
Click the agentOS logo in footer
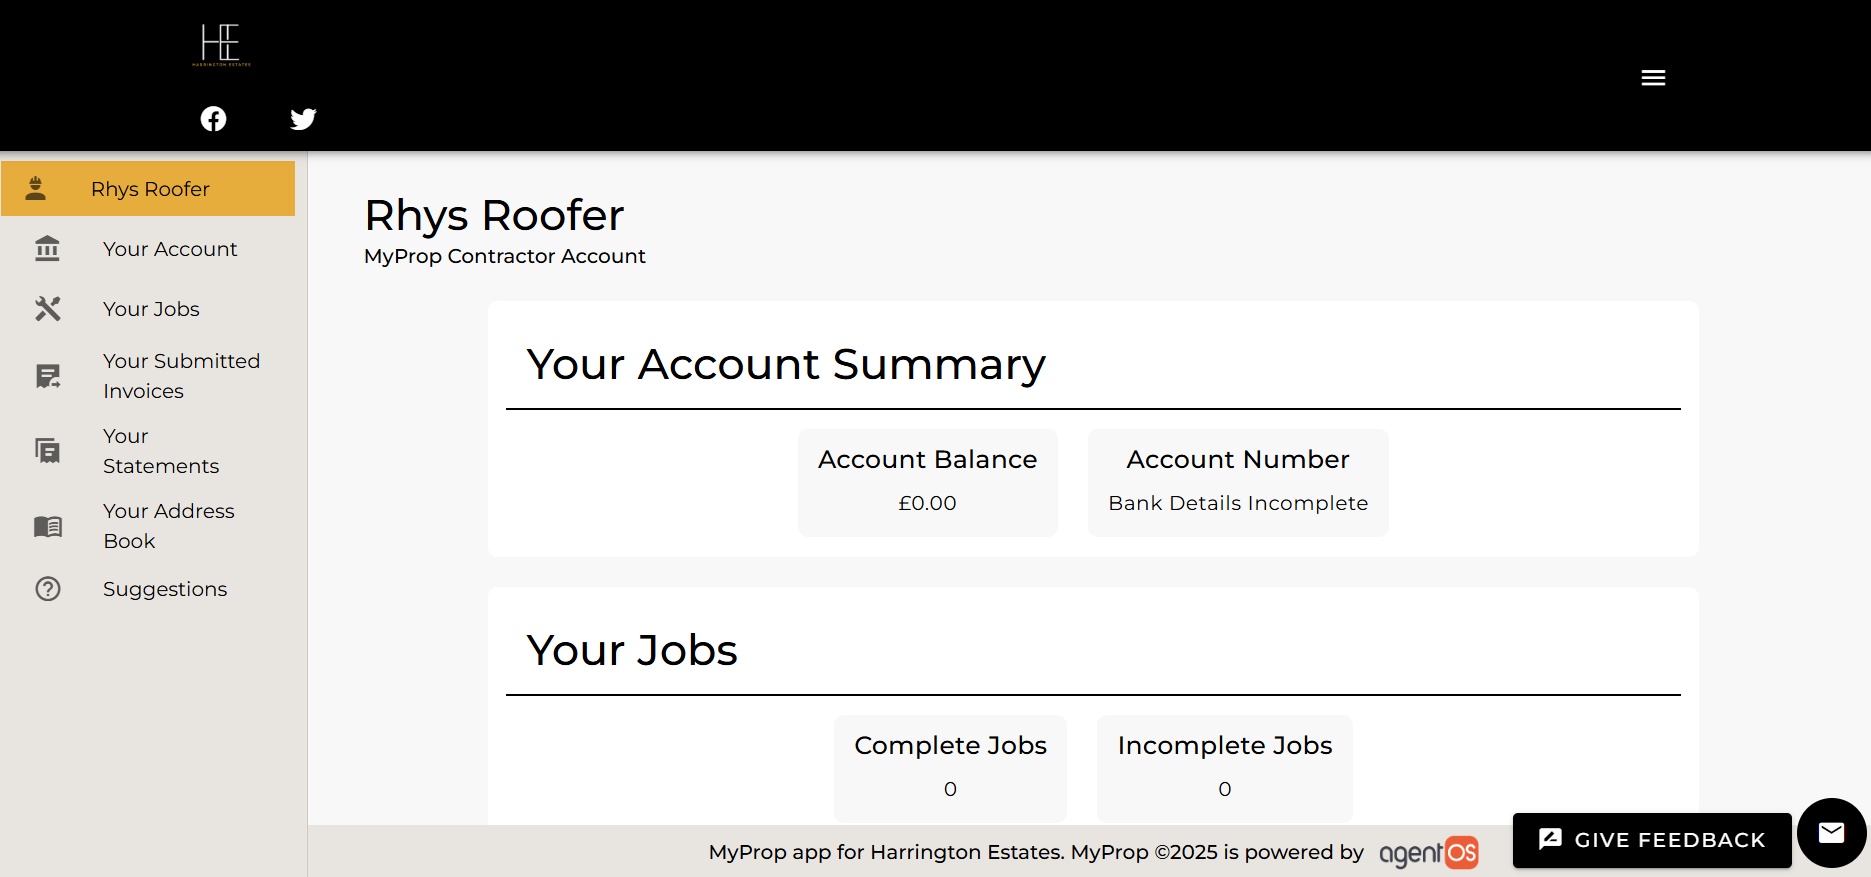coord(1428,852)
